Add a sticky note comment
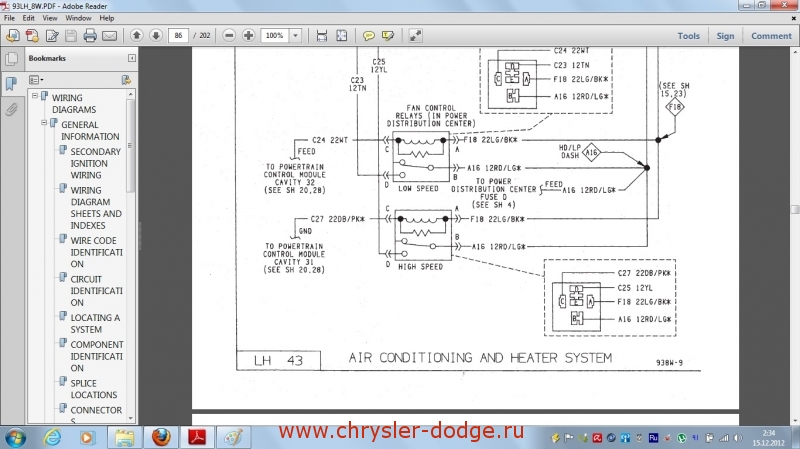The image size is (800, 449). pos(368,36)
